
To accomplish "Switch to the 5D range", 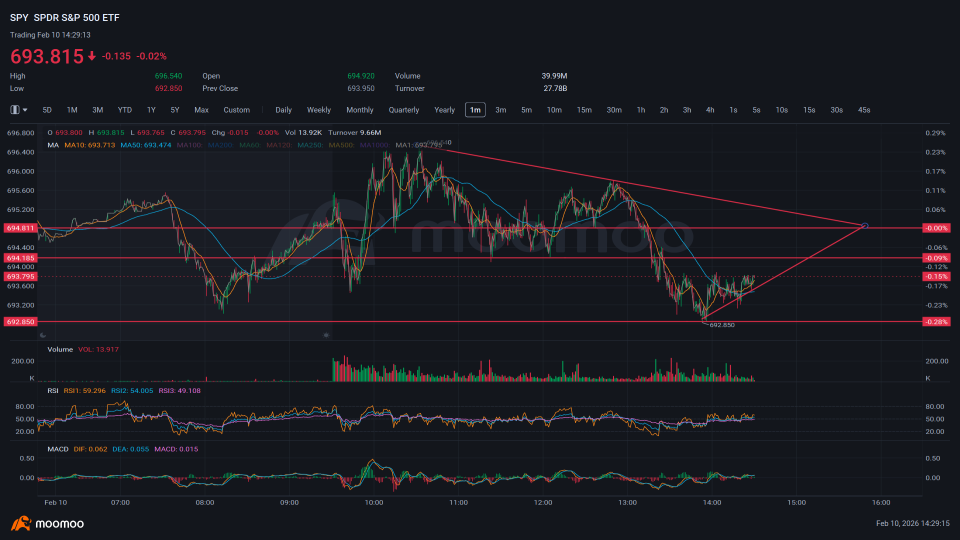I will tap(47, 110).
